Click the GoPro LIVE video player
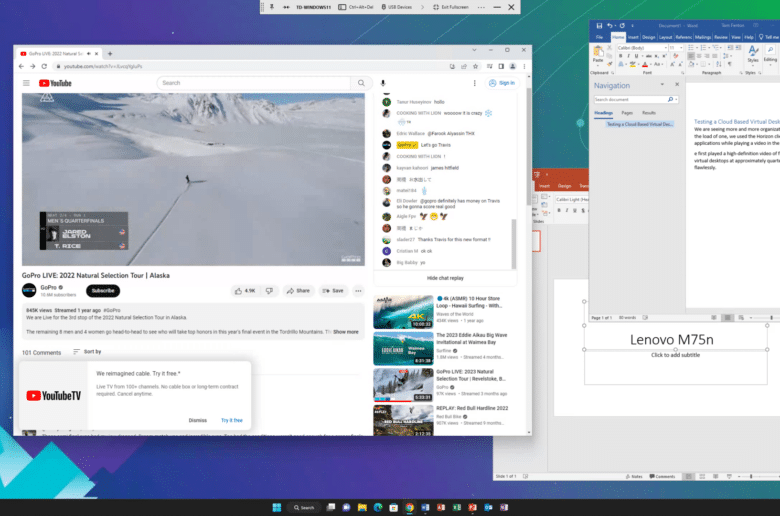 click(x=193, y=179)
